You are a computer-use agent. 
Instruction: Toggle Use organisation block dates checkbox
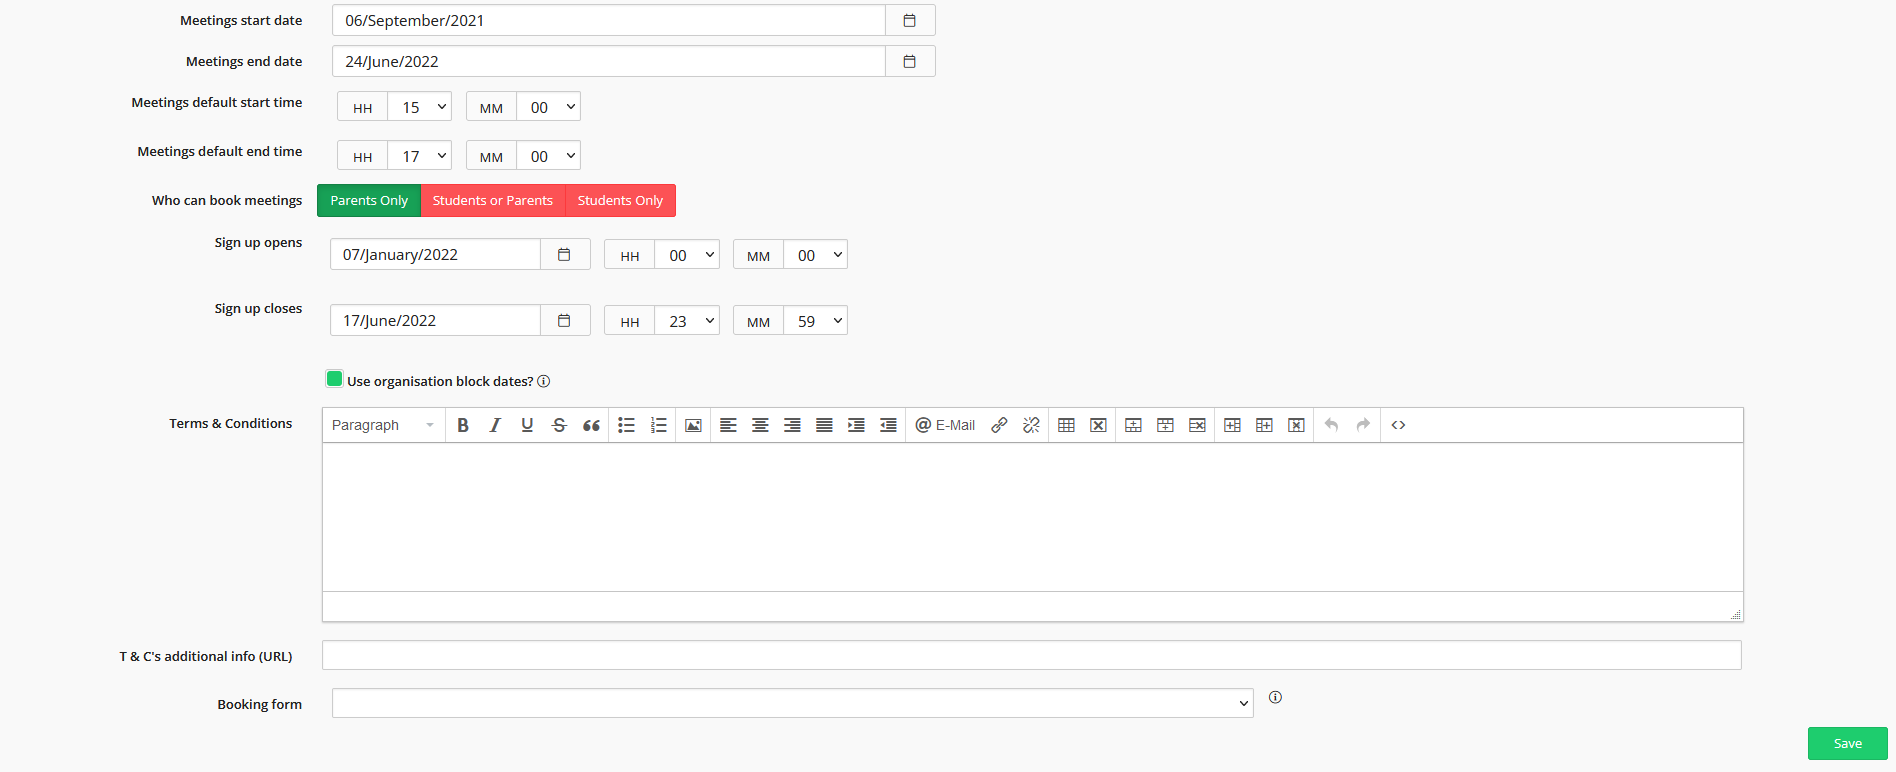tap(335, 379)
